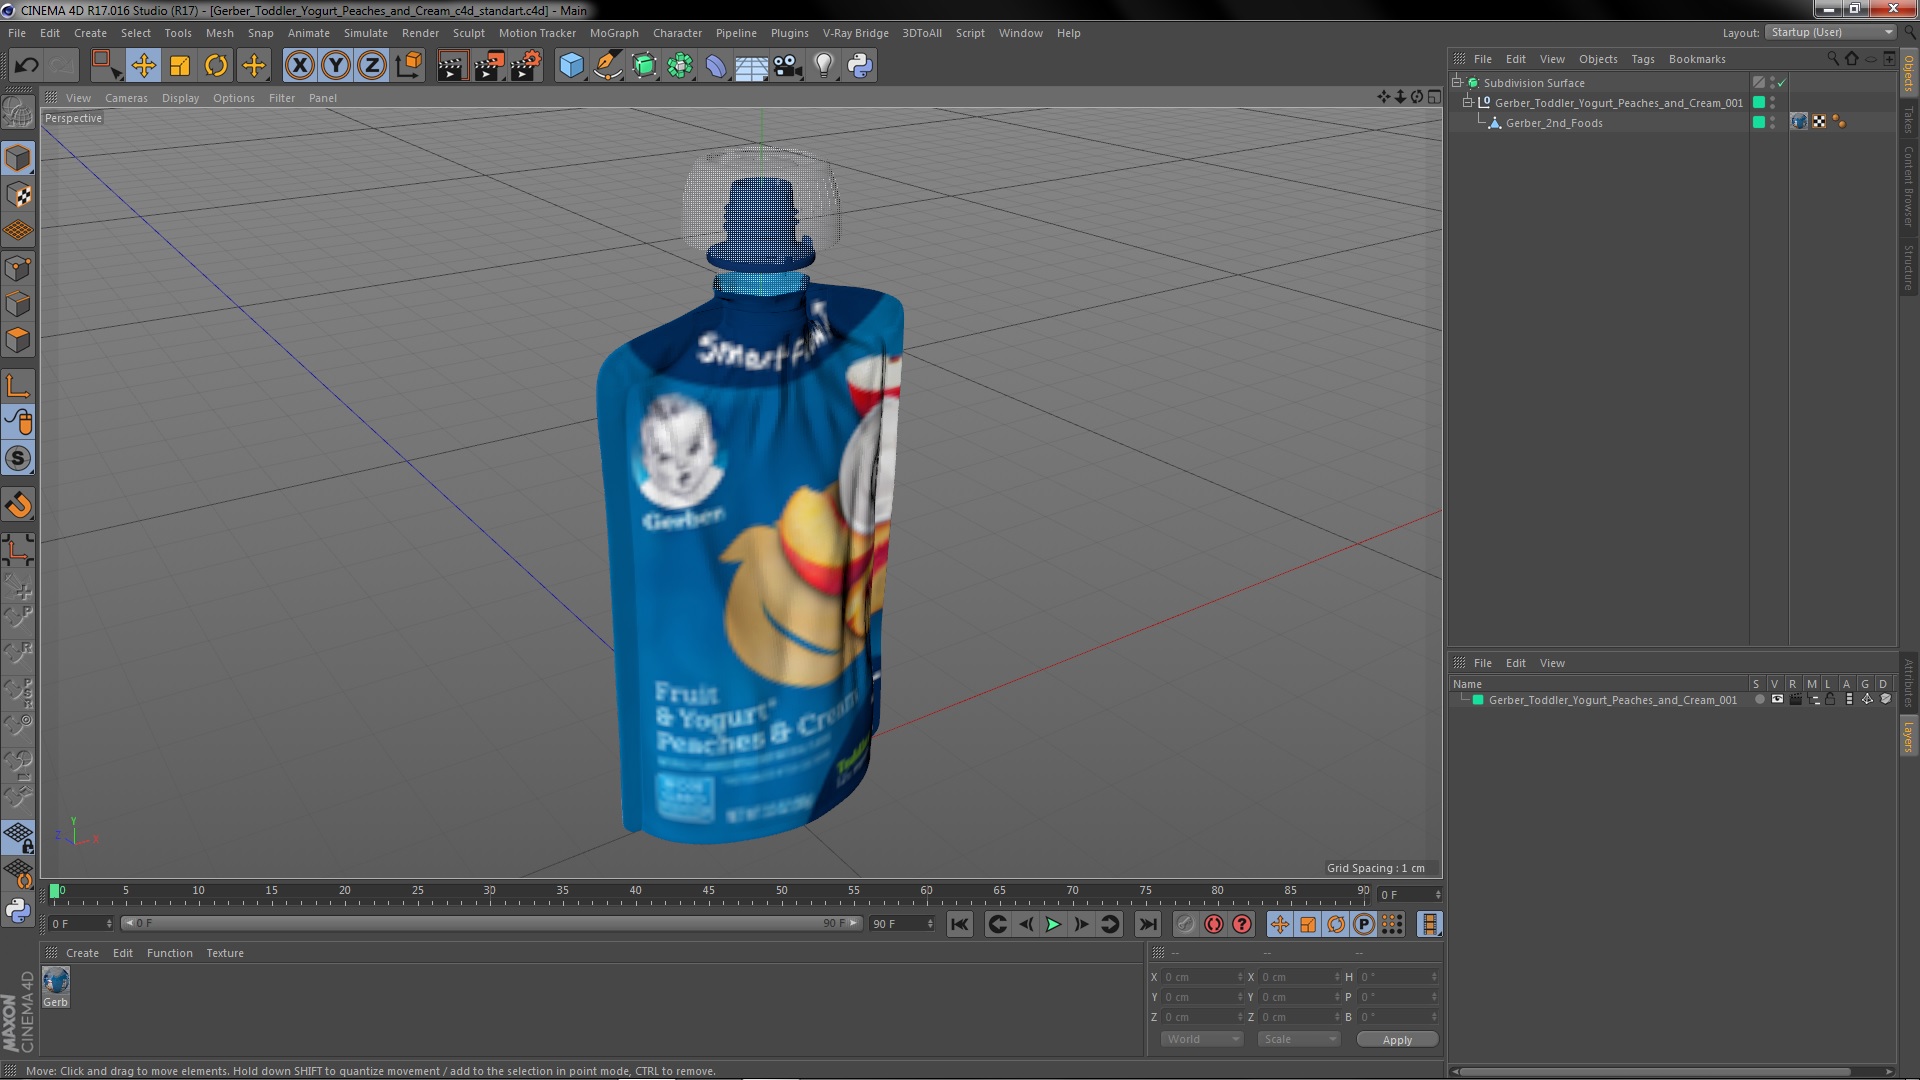Open the World coordinate dropdown
Image resolution: width=1920 pixels, height=1080 pixels.
[x=1202, y=1040]
